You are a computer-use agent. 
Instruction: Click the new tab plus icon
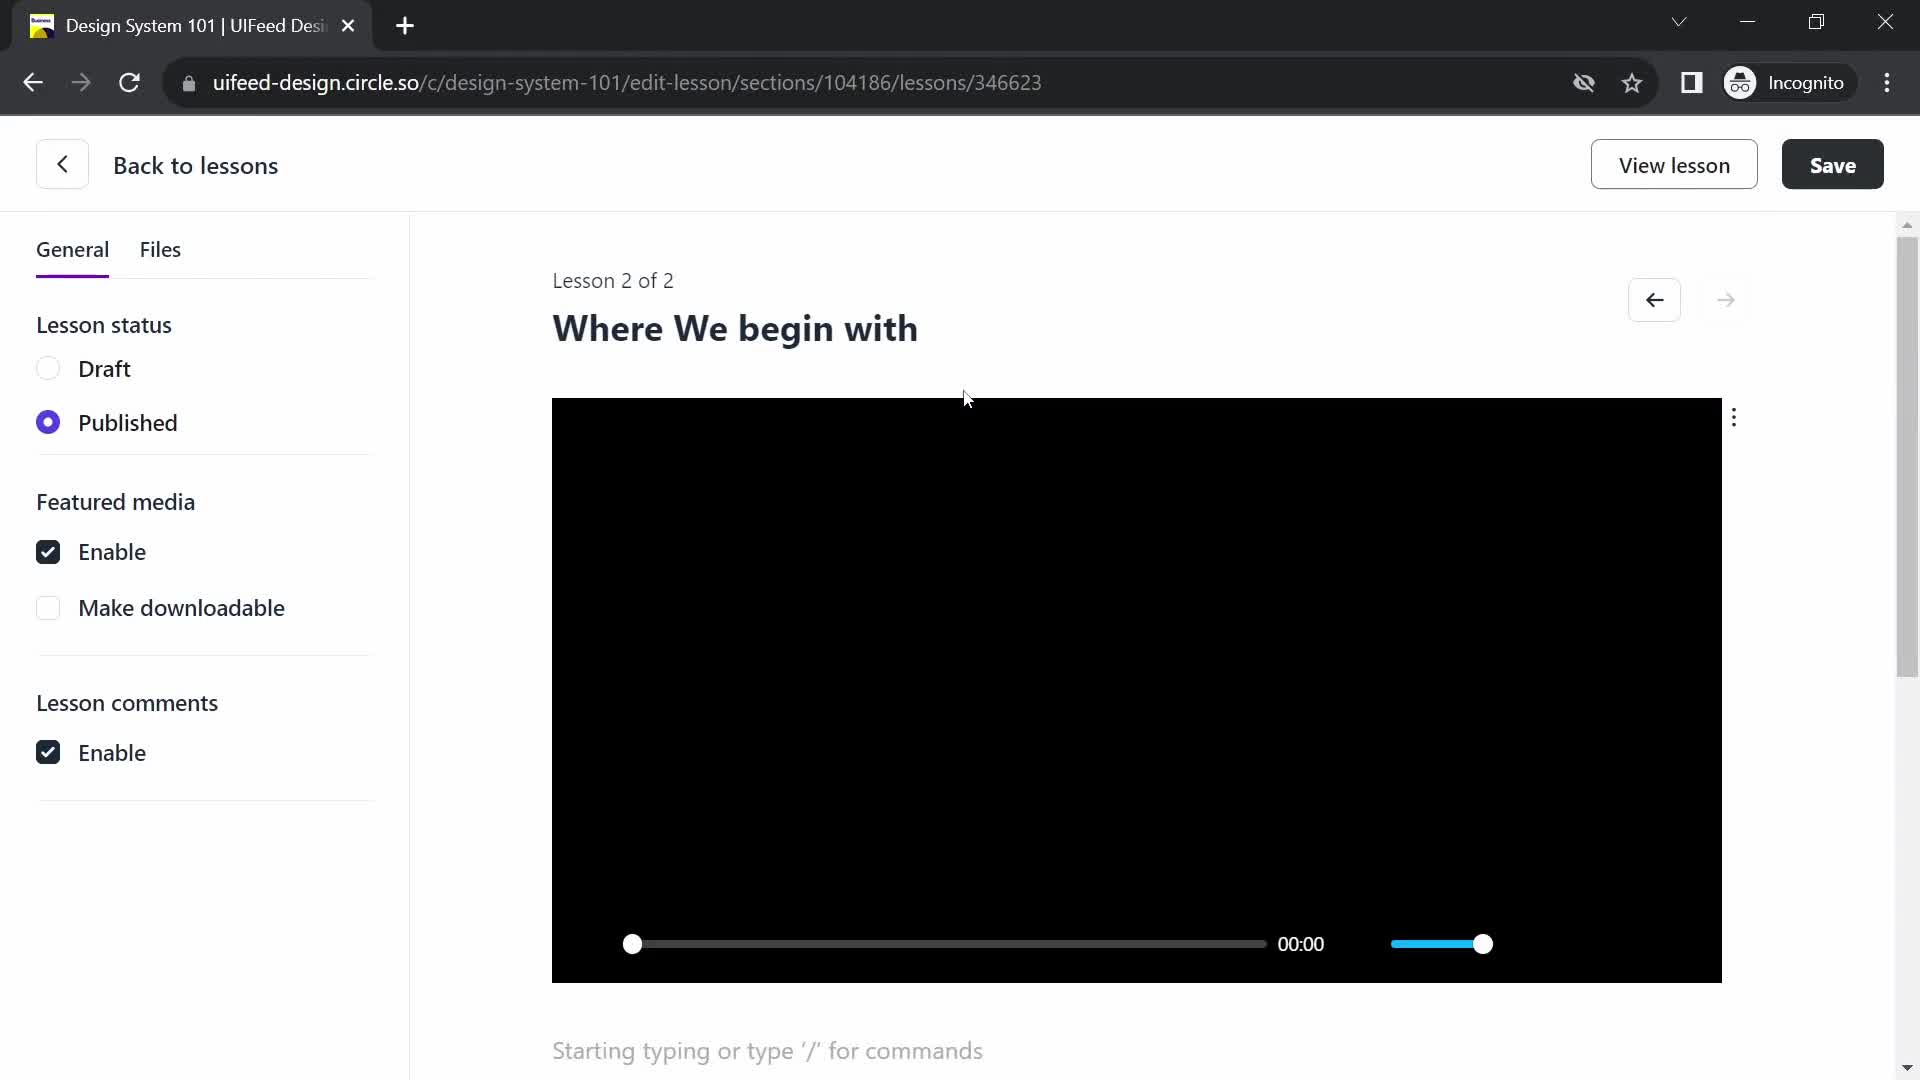click(x=405, y=26)
